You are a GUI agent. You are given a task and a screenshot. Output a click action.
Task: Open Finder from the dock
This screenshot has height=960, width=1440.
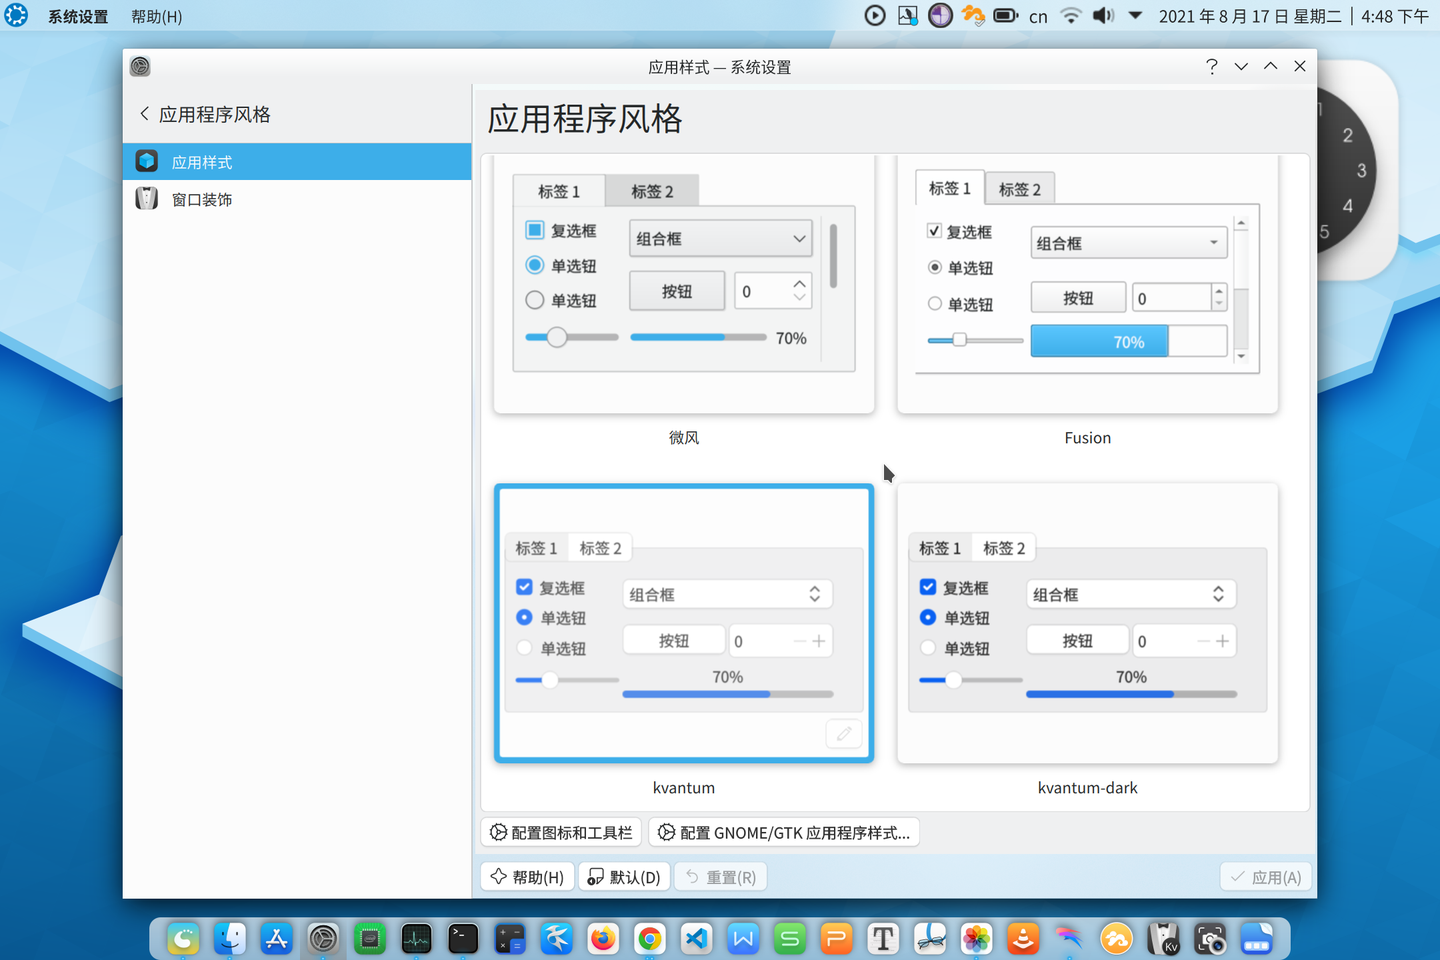[229, 938]
